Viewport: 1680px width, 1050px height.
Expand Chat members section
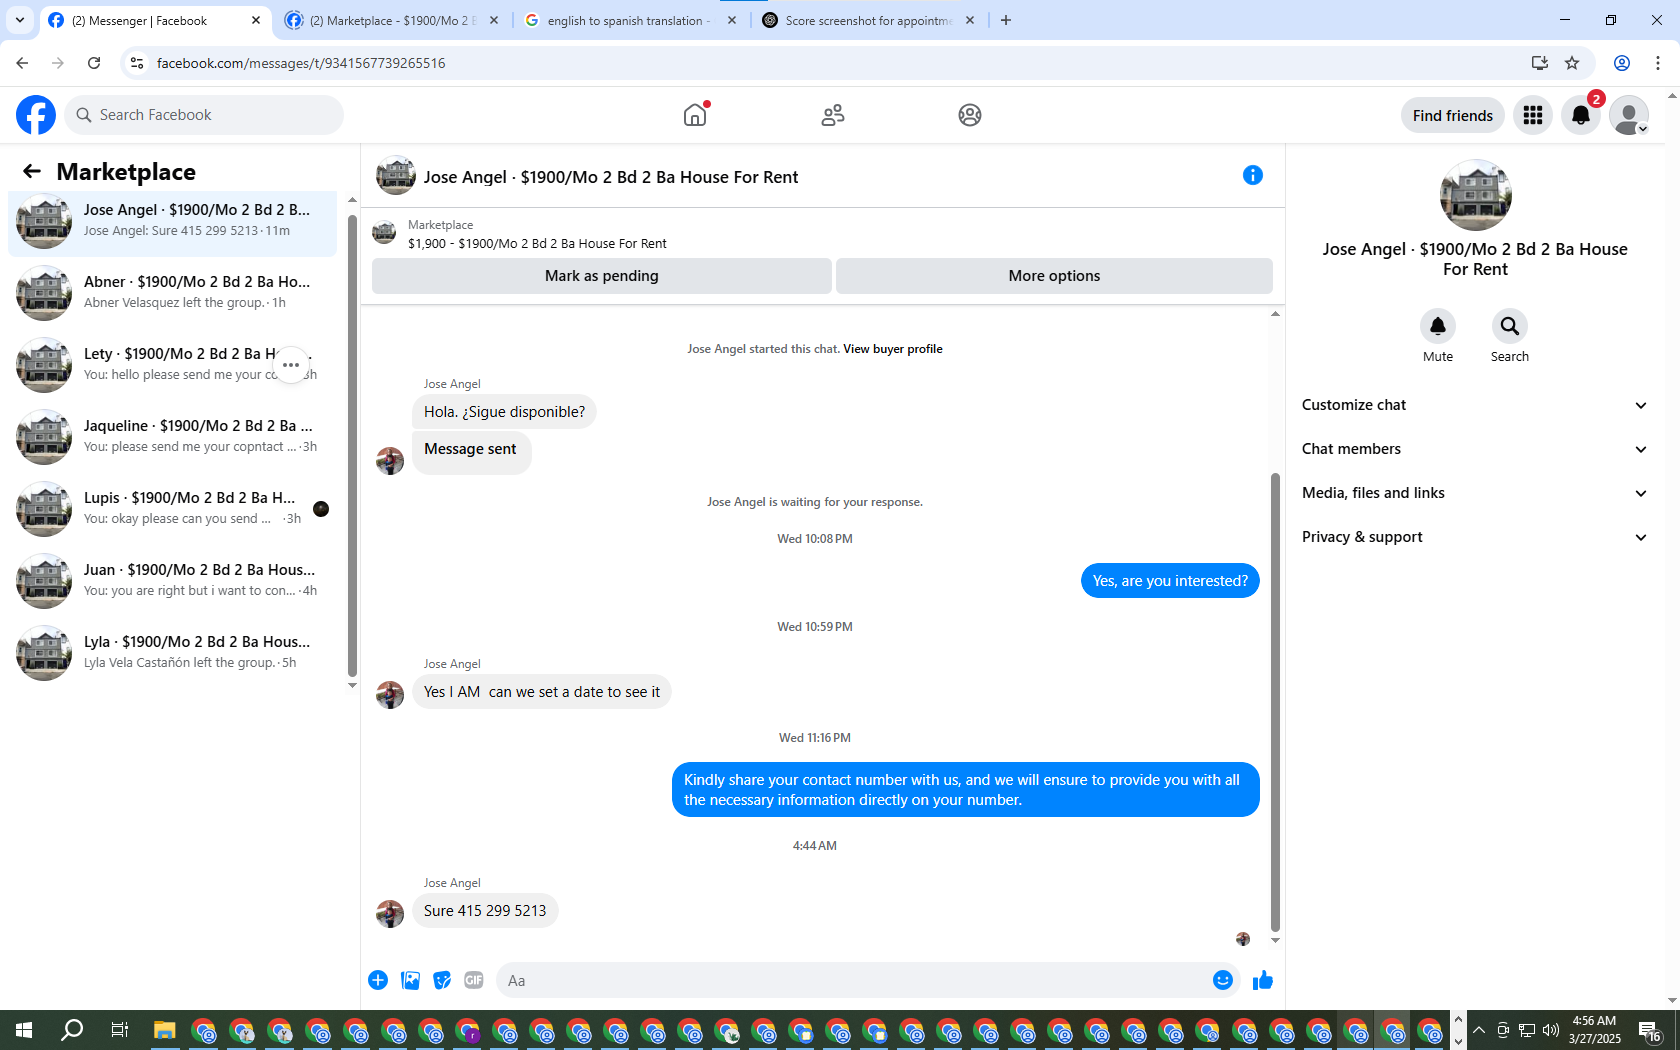click(x=1475, y=449)
